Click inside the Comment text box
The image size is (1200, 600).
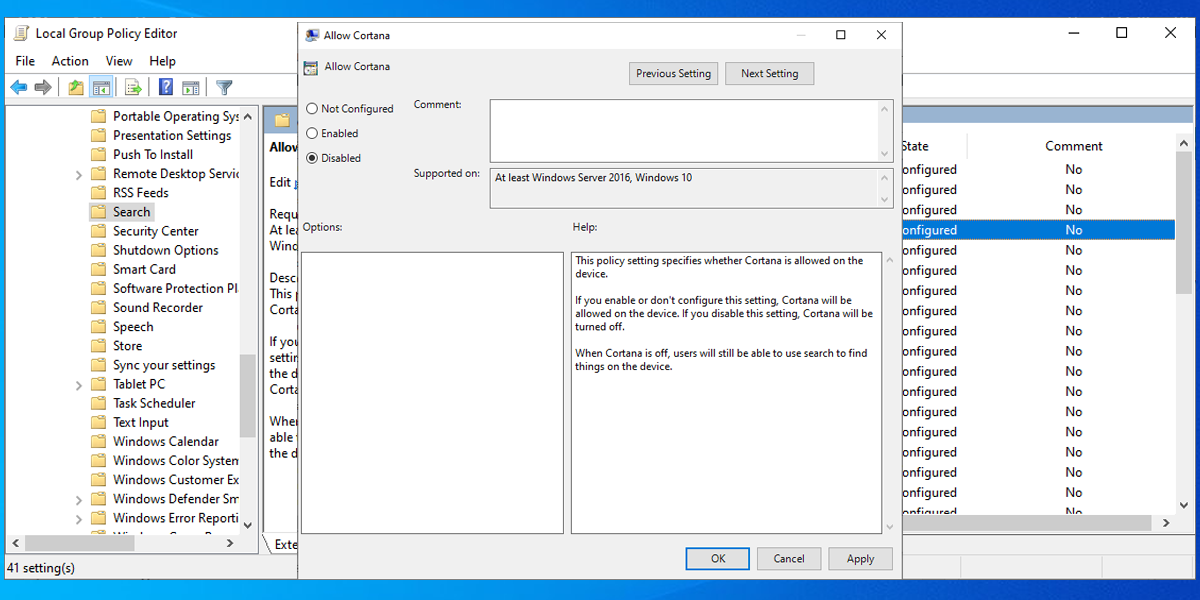(683, 130)
